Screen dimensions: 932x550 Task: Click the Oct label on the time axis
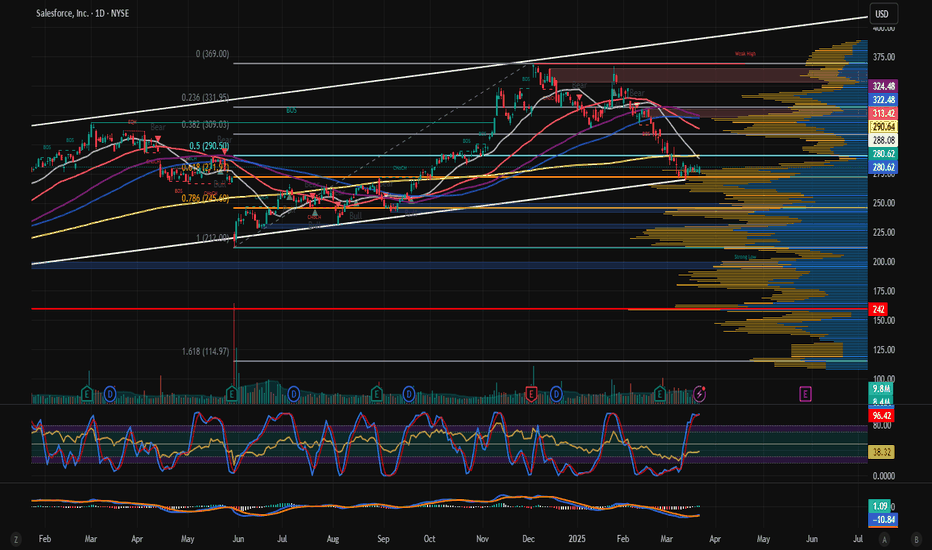(x=429, y=539)
